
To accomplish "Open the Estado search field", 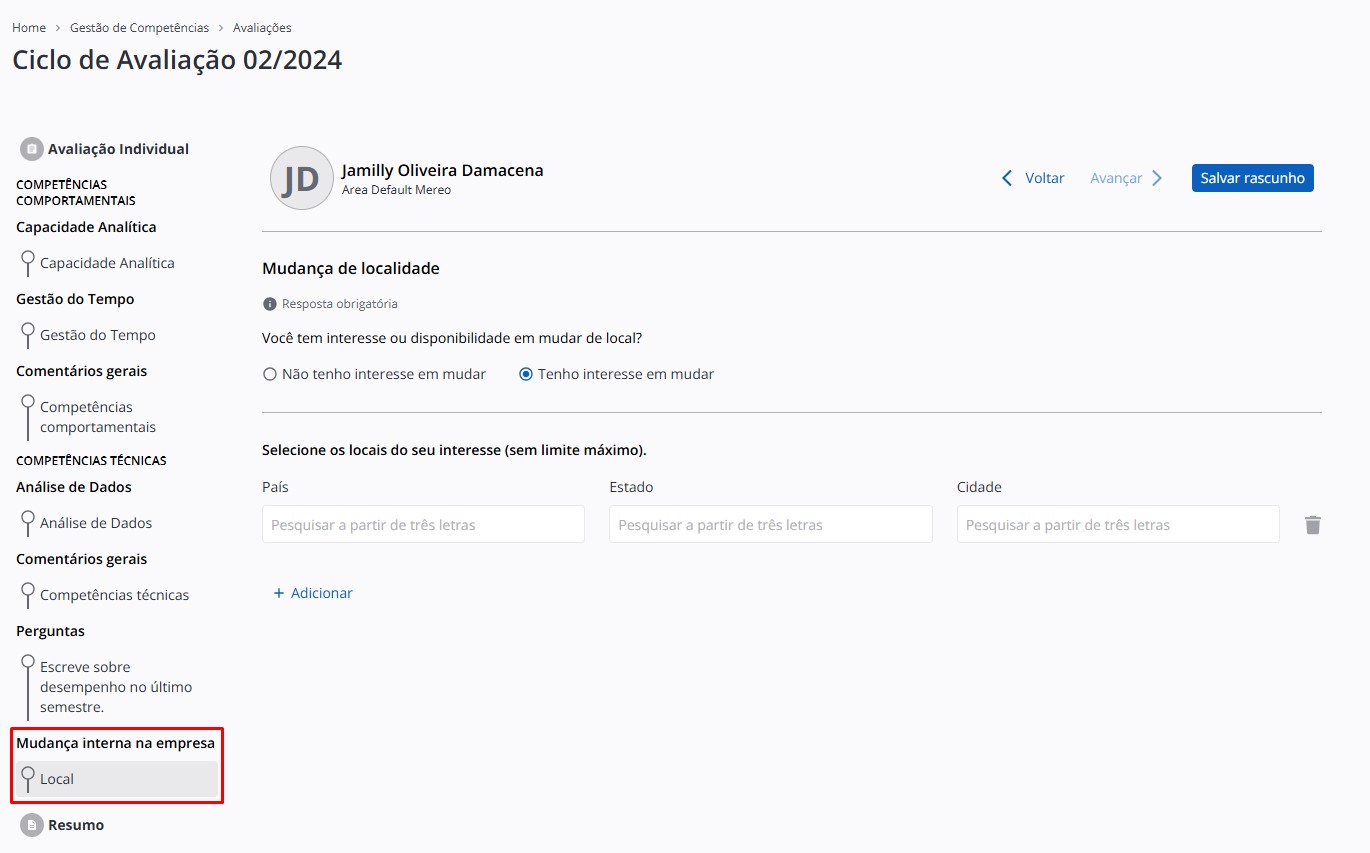I will pyautogui.click(x=770, y=525).
